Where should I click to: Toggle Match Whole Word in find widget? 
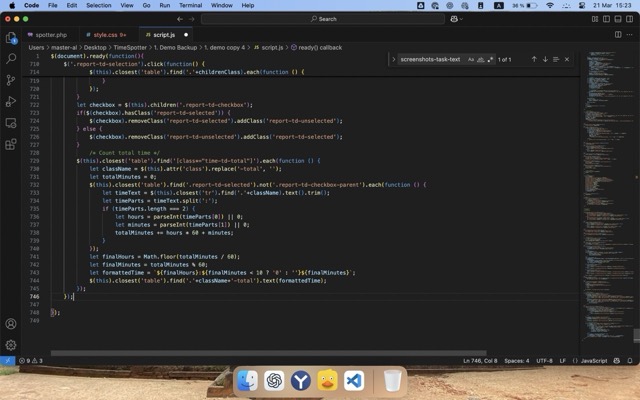(x=481, y=59)
